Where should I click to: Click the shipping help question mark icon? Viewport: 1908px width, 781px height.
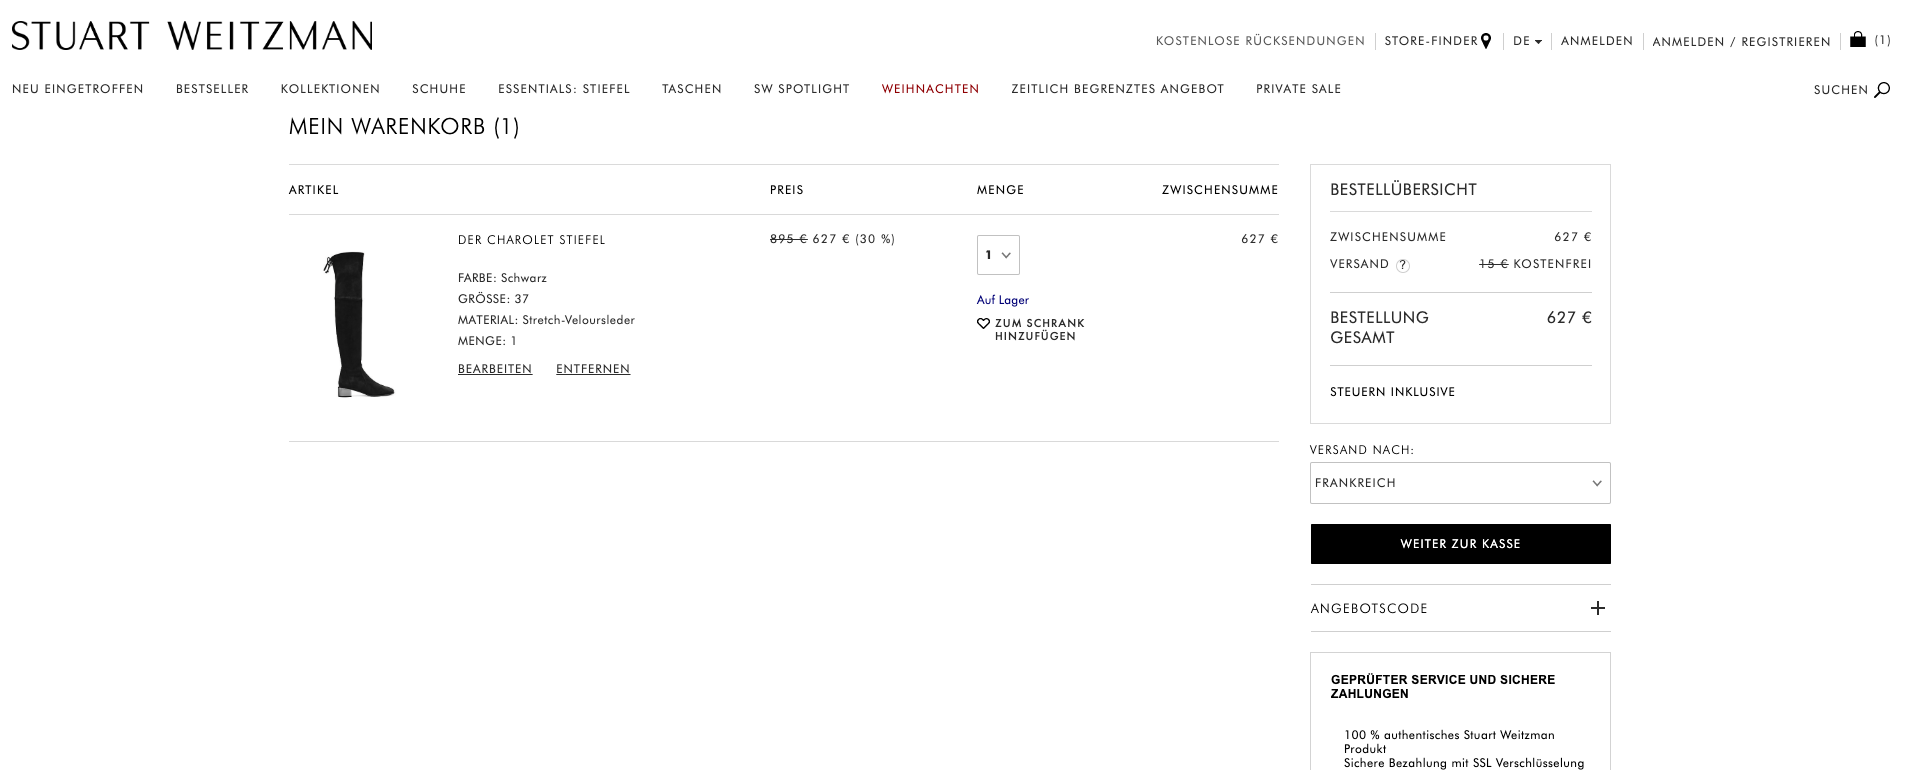tap(1402, 265)
